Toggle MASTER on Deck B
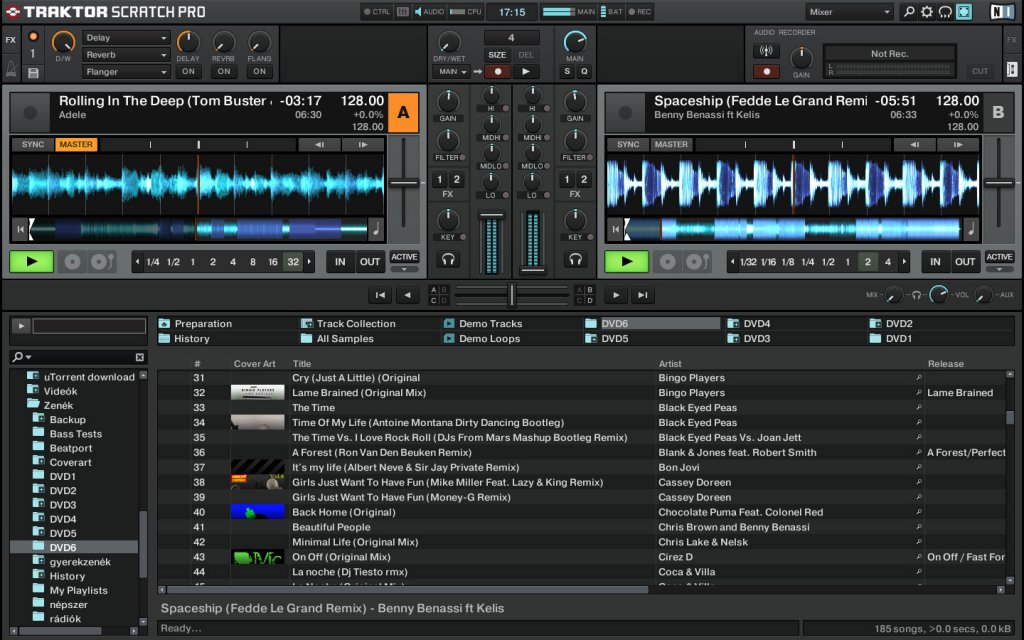The width and height of the screenshot is (1024, 640). 671,144
